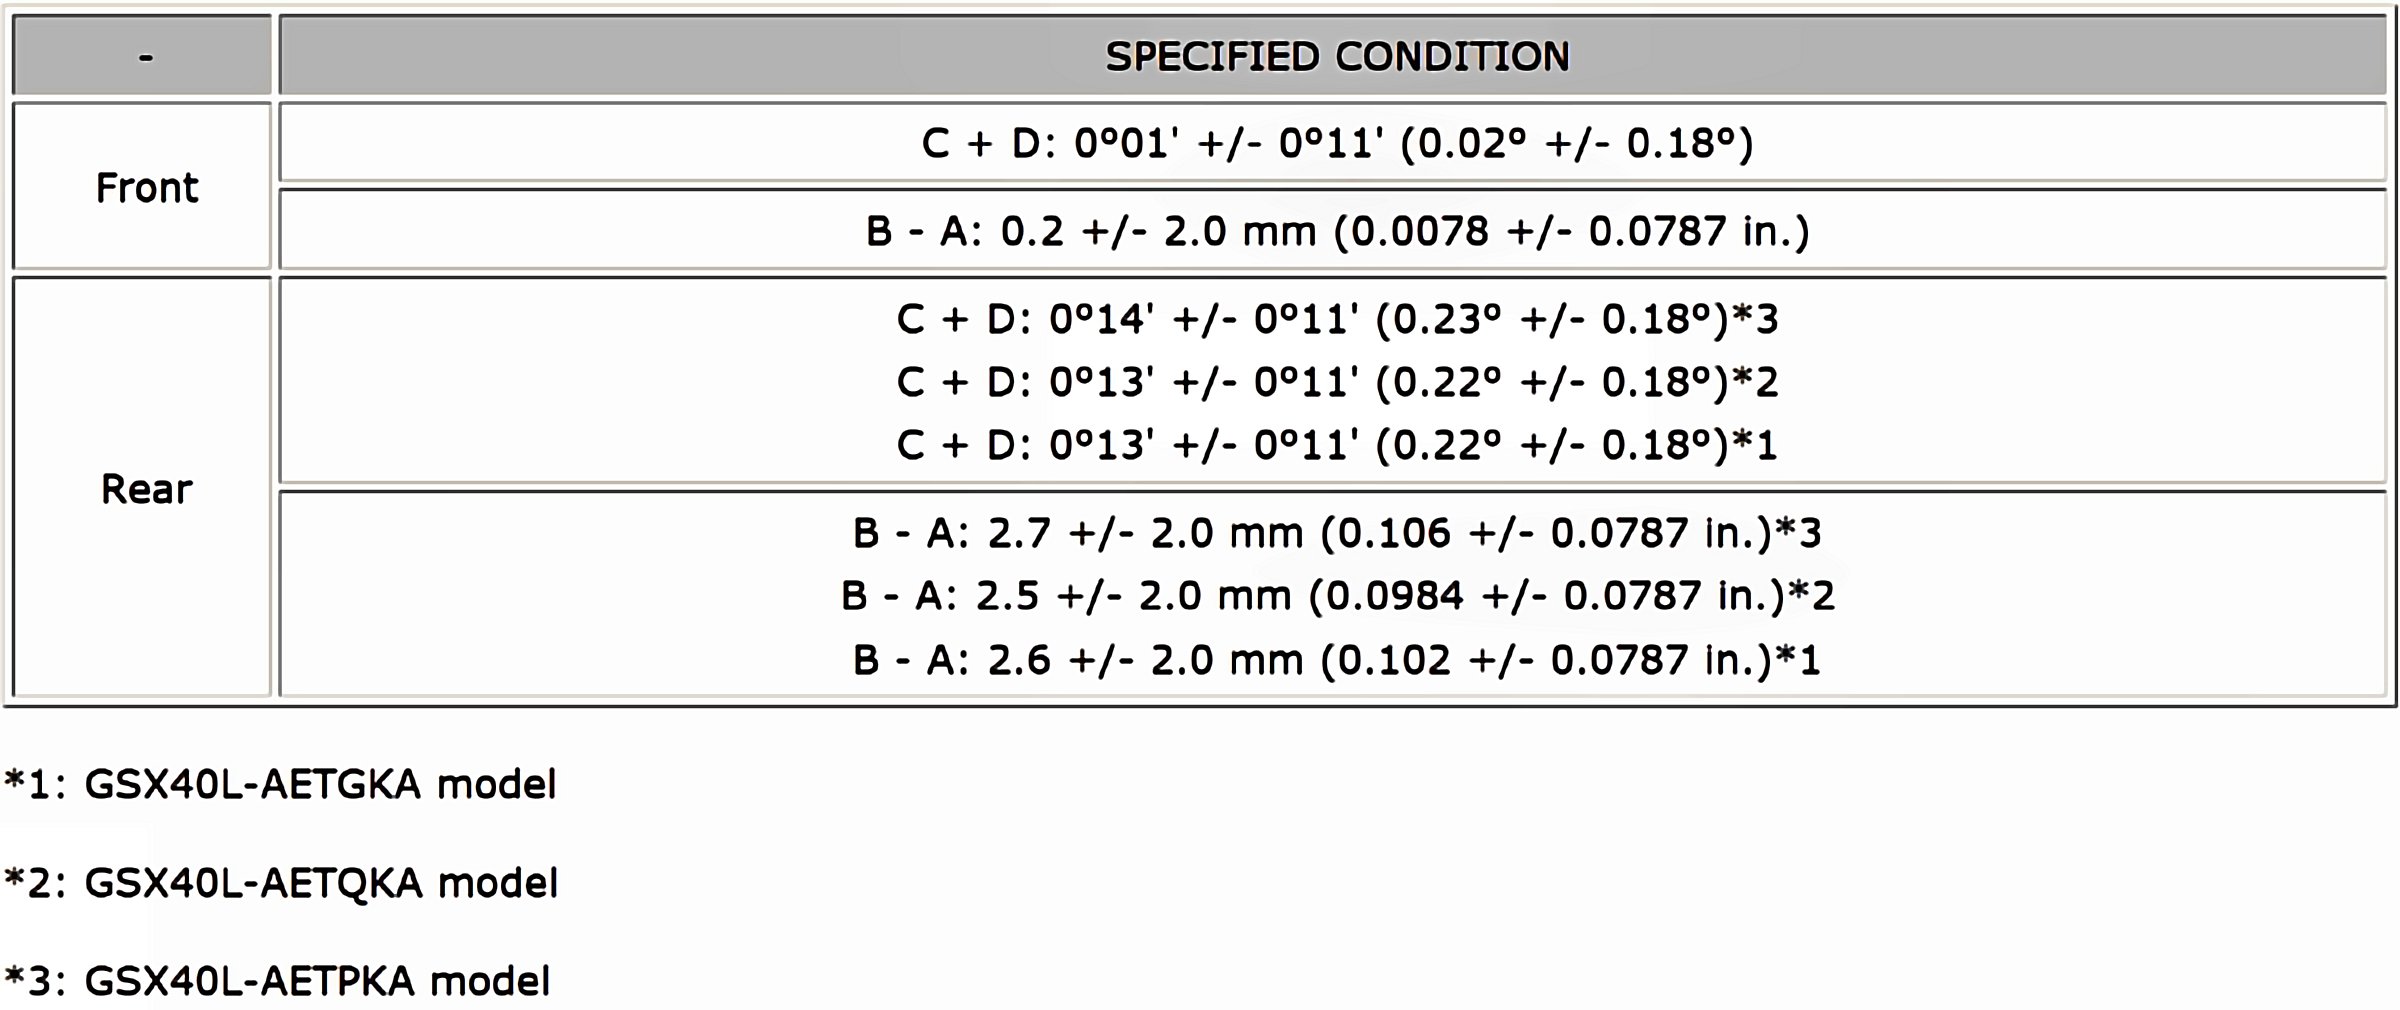The height and width of the screenshot is (1010, 2400).
Task: Click the (0.02° +/- 0.18°) value
Action: (1576, 144)
